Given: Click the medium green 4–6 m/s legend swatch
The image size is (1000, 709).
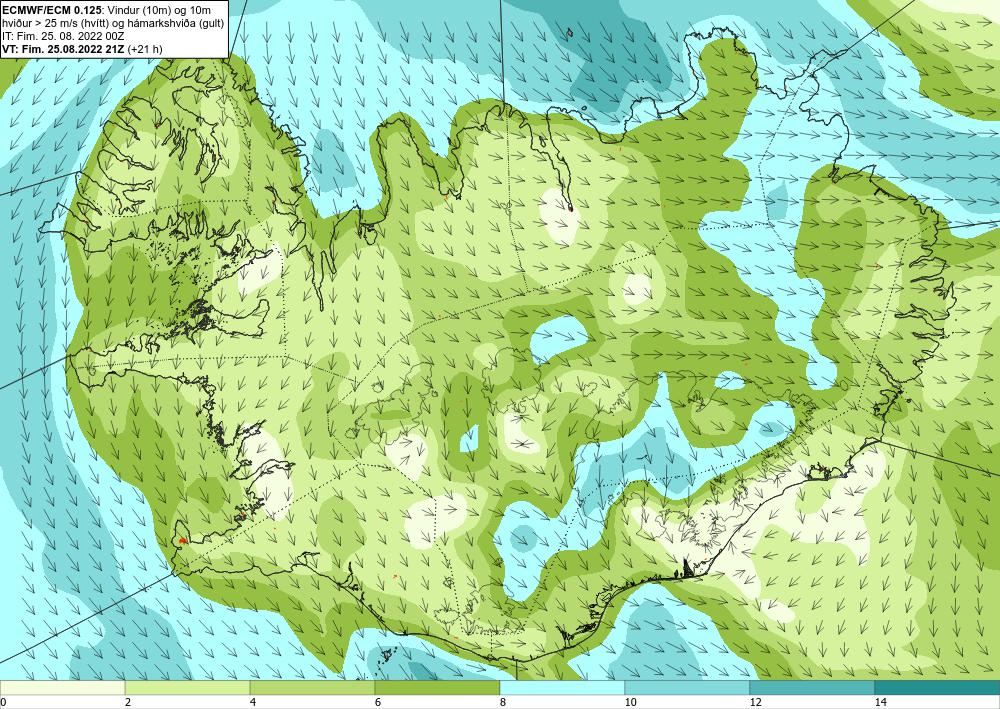Looking at the screenshot, I should click(x=312, y=688).
